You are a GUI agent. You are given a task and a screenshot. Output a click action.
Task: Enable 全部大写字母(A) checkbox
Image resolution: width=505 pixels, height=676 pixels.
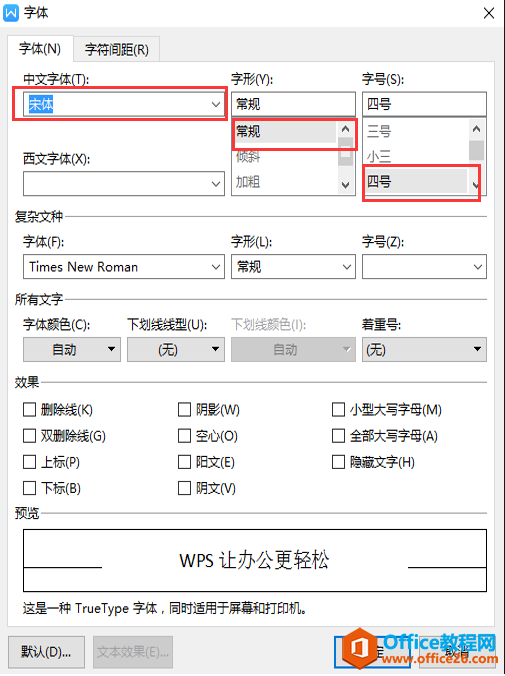(x=339, y=436)
